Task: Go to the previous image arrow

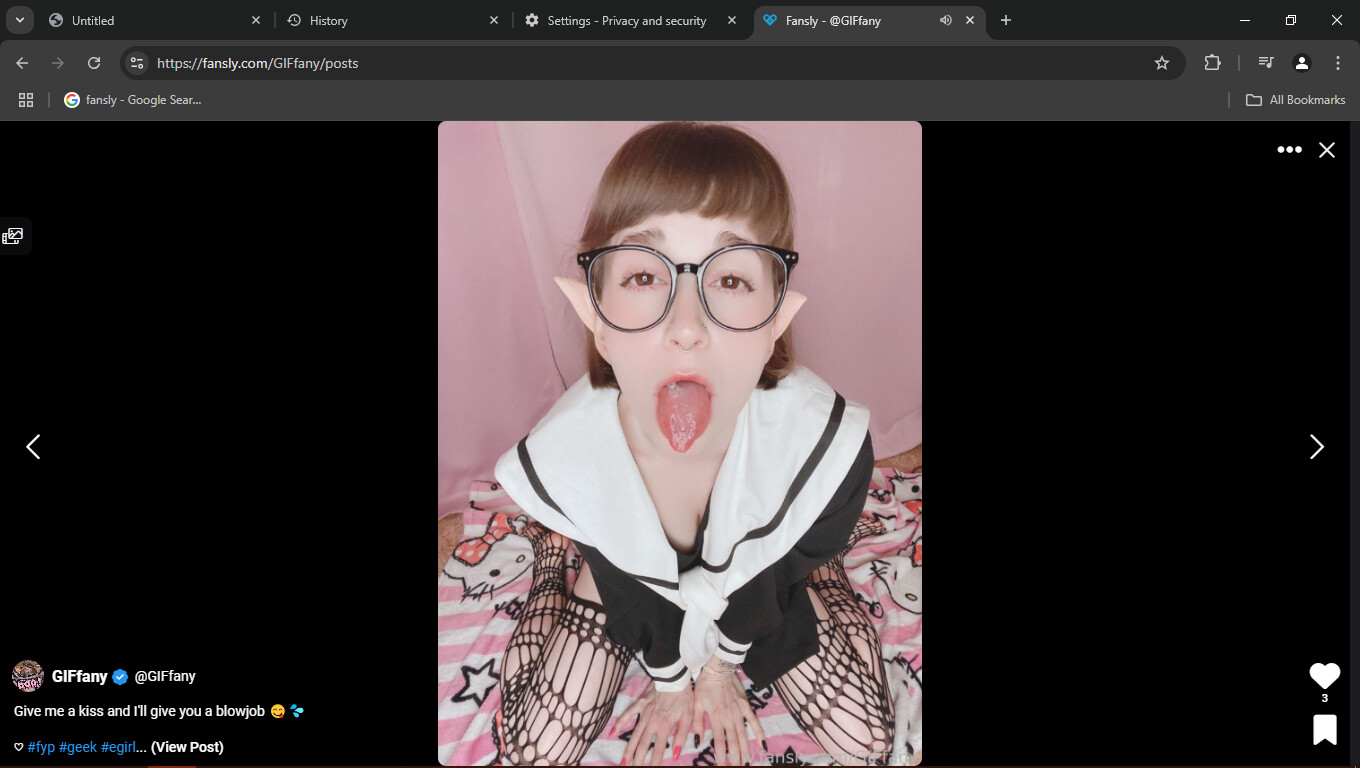Action: click(x=33, y=447)
